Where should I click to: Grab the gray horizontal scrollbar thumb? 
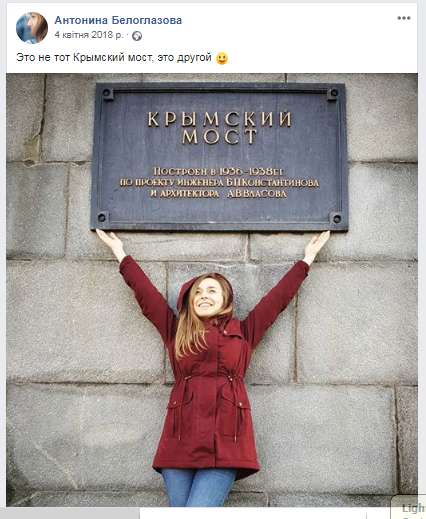click(70, 514)
